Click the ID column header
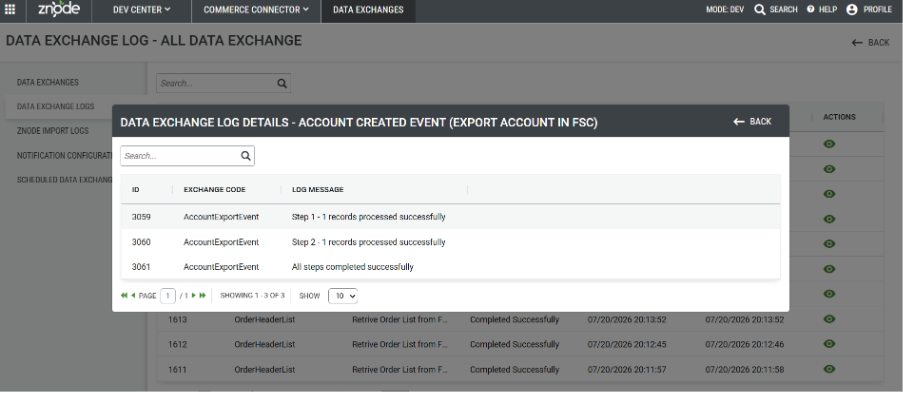 point(136,189)
